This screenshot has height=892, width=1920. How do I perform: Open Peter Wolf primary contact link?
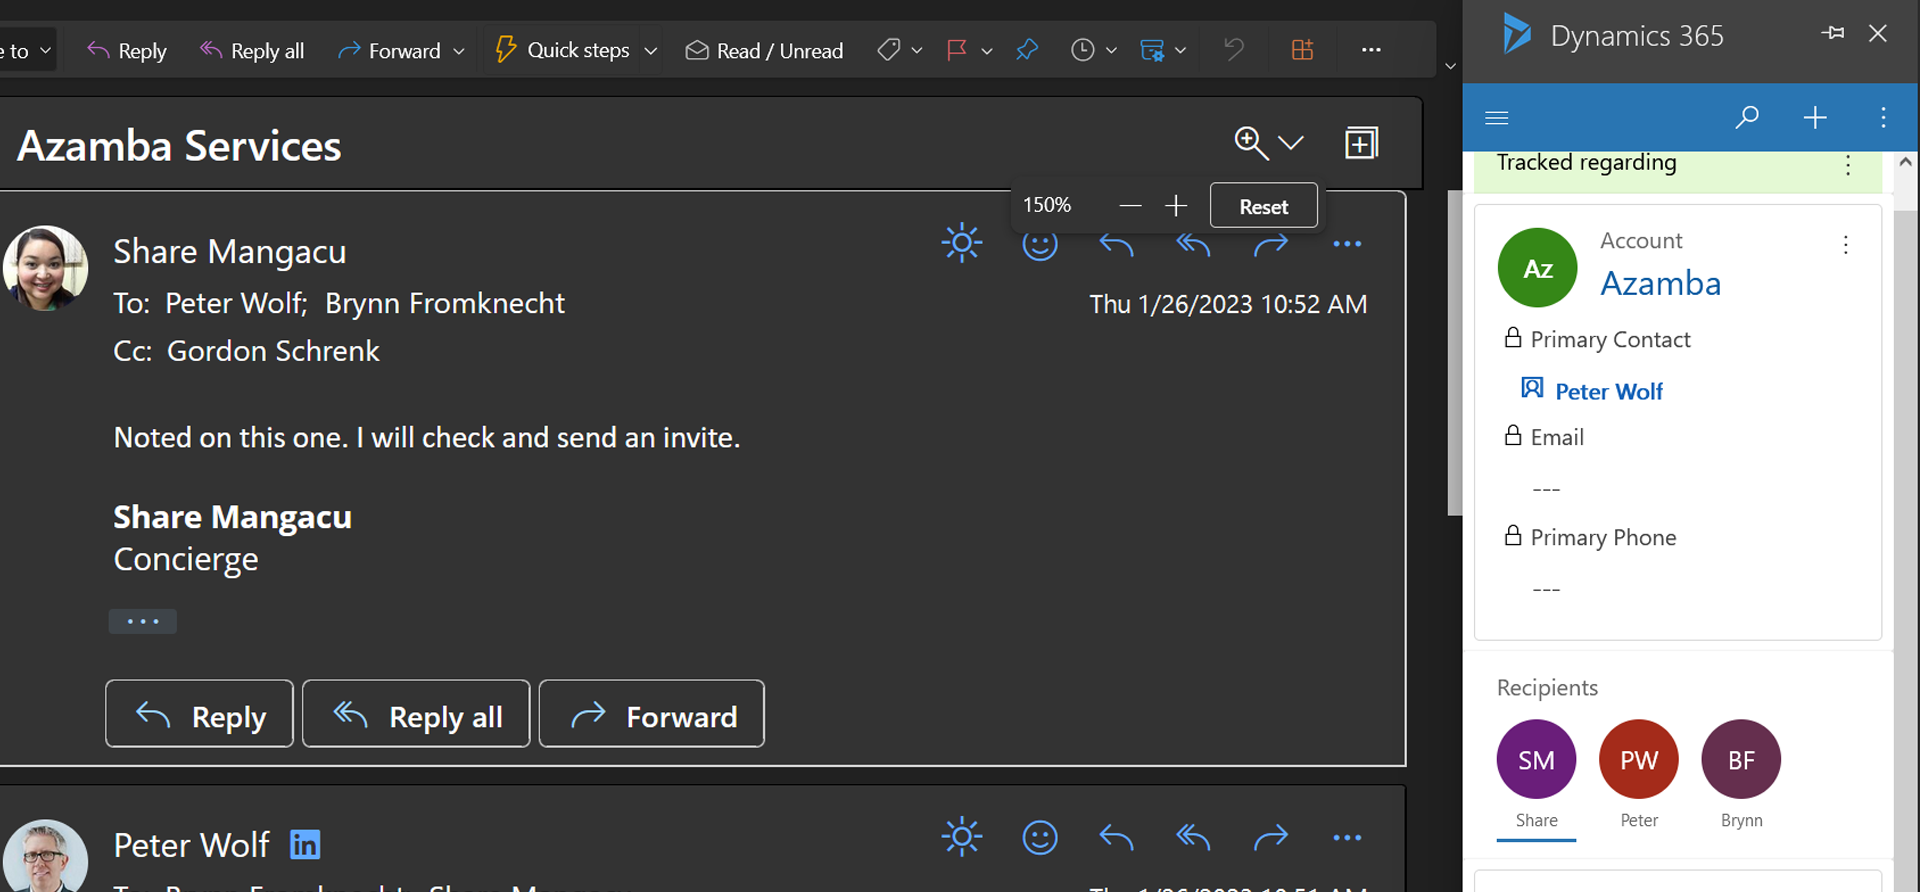[1608, 391]
